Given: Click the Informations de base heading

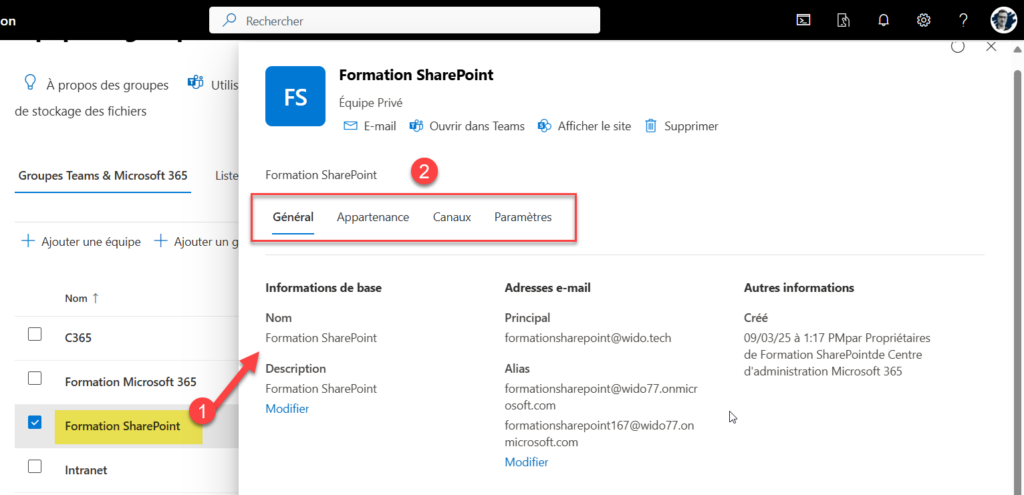Looking at the screenshot, I should click(x=323, y=287).
